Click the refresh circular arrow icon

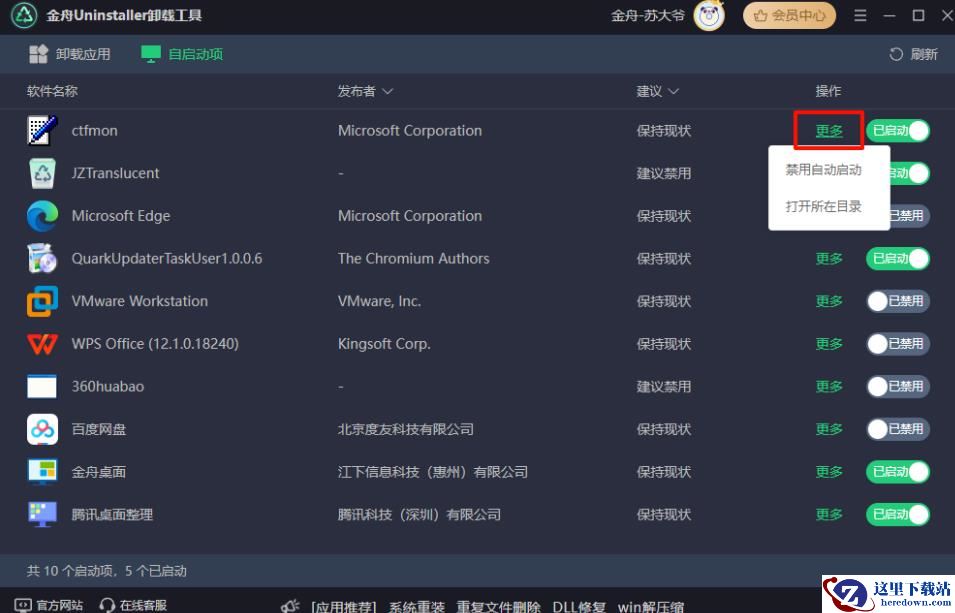pos(896,54)
